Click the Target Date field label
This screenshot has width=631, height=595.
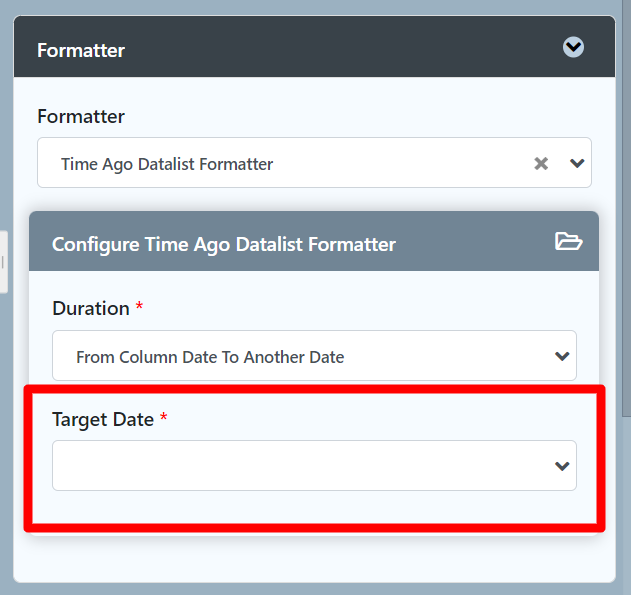click(x=102, y=420)
